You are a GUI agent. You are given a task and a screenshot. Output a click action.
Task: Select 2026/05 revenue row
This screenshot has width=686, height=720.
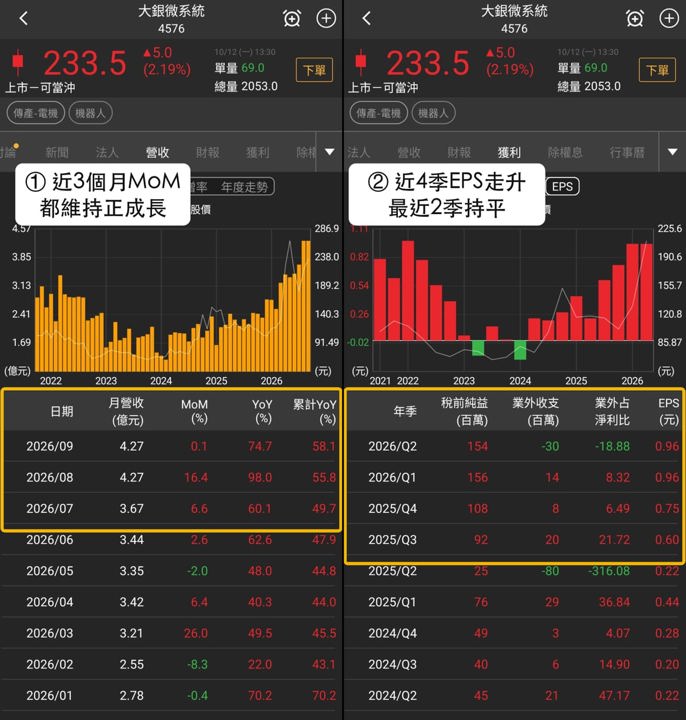tap(171, 571)
